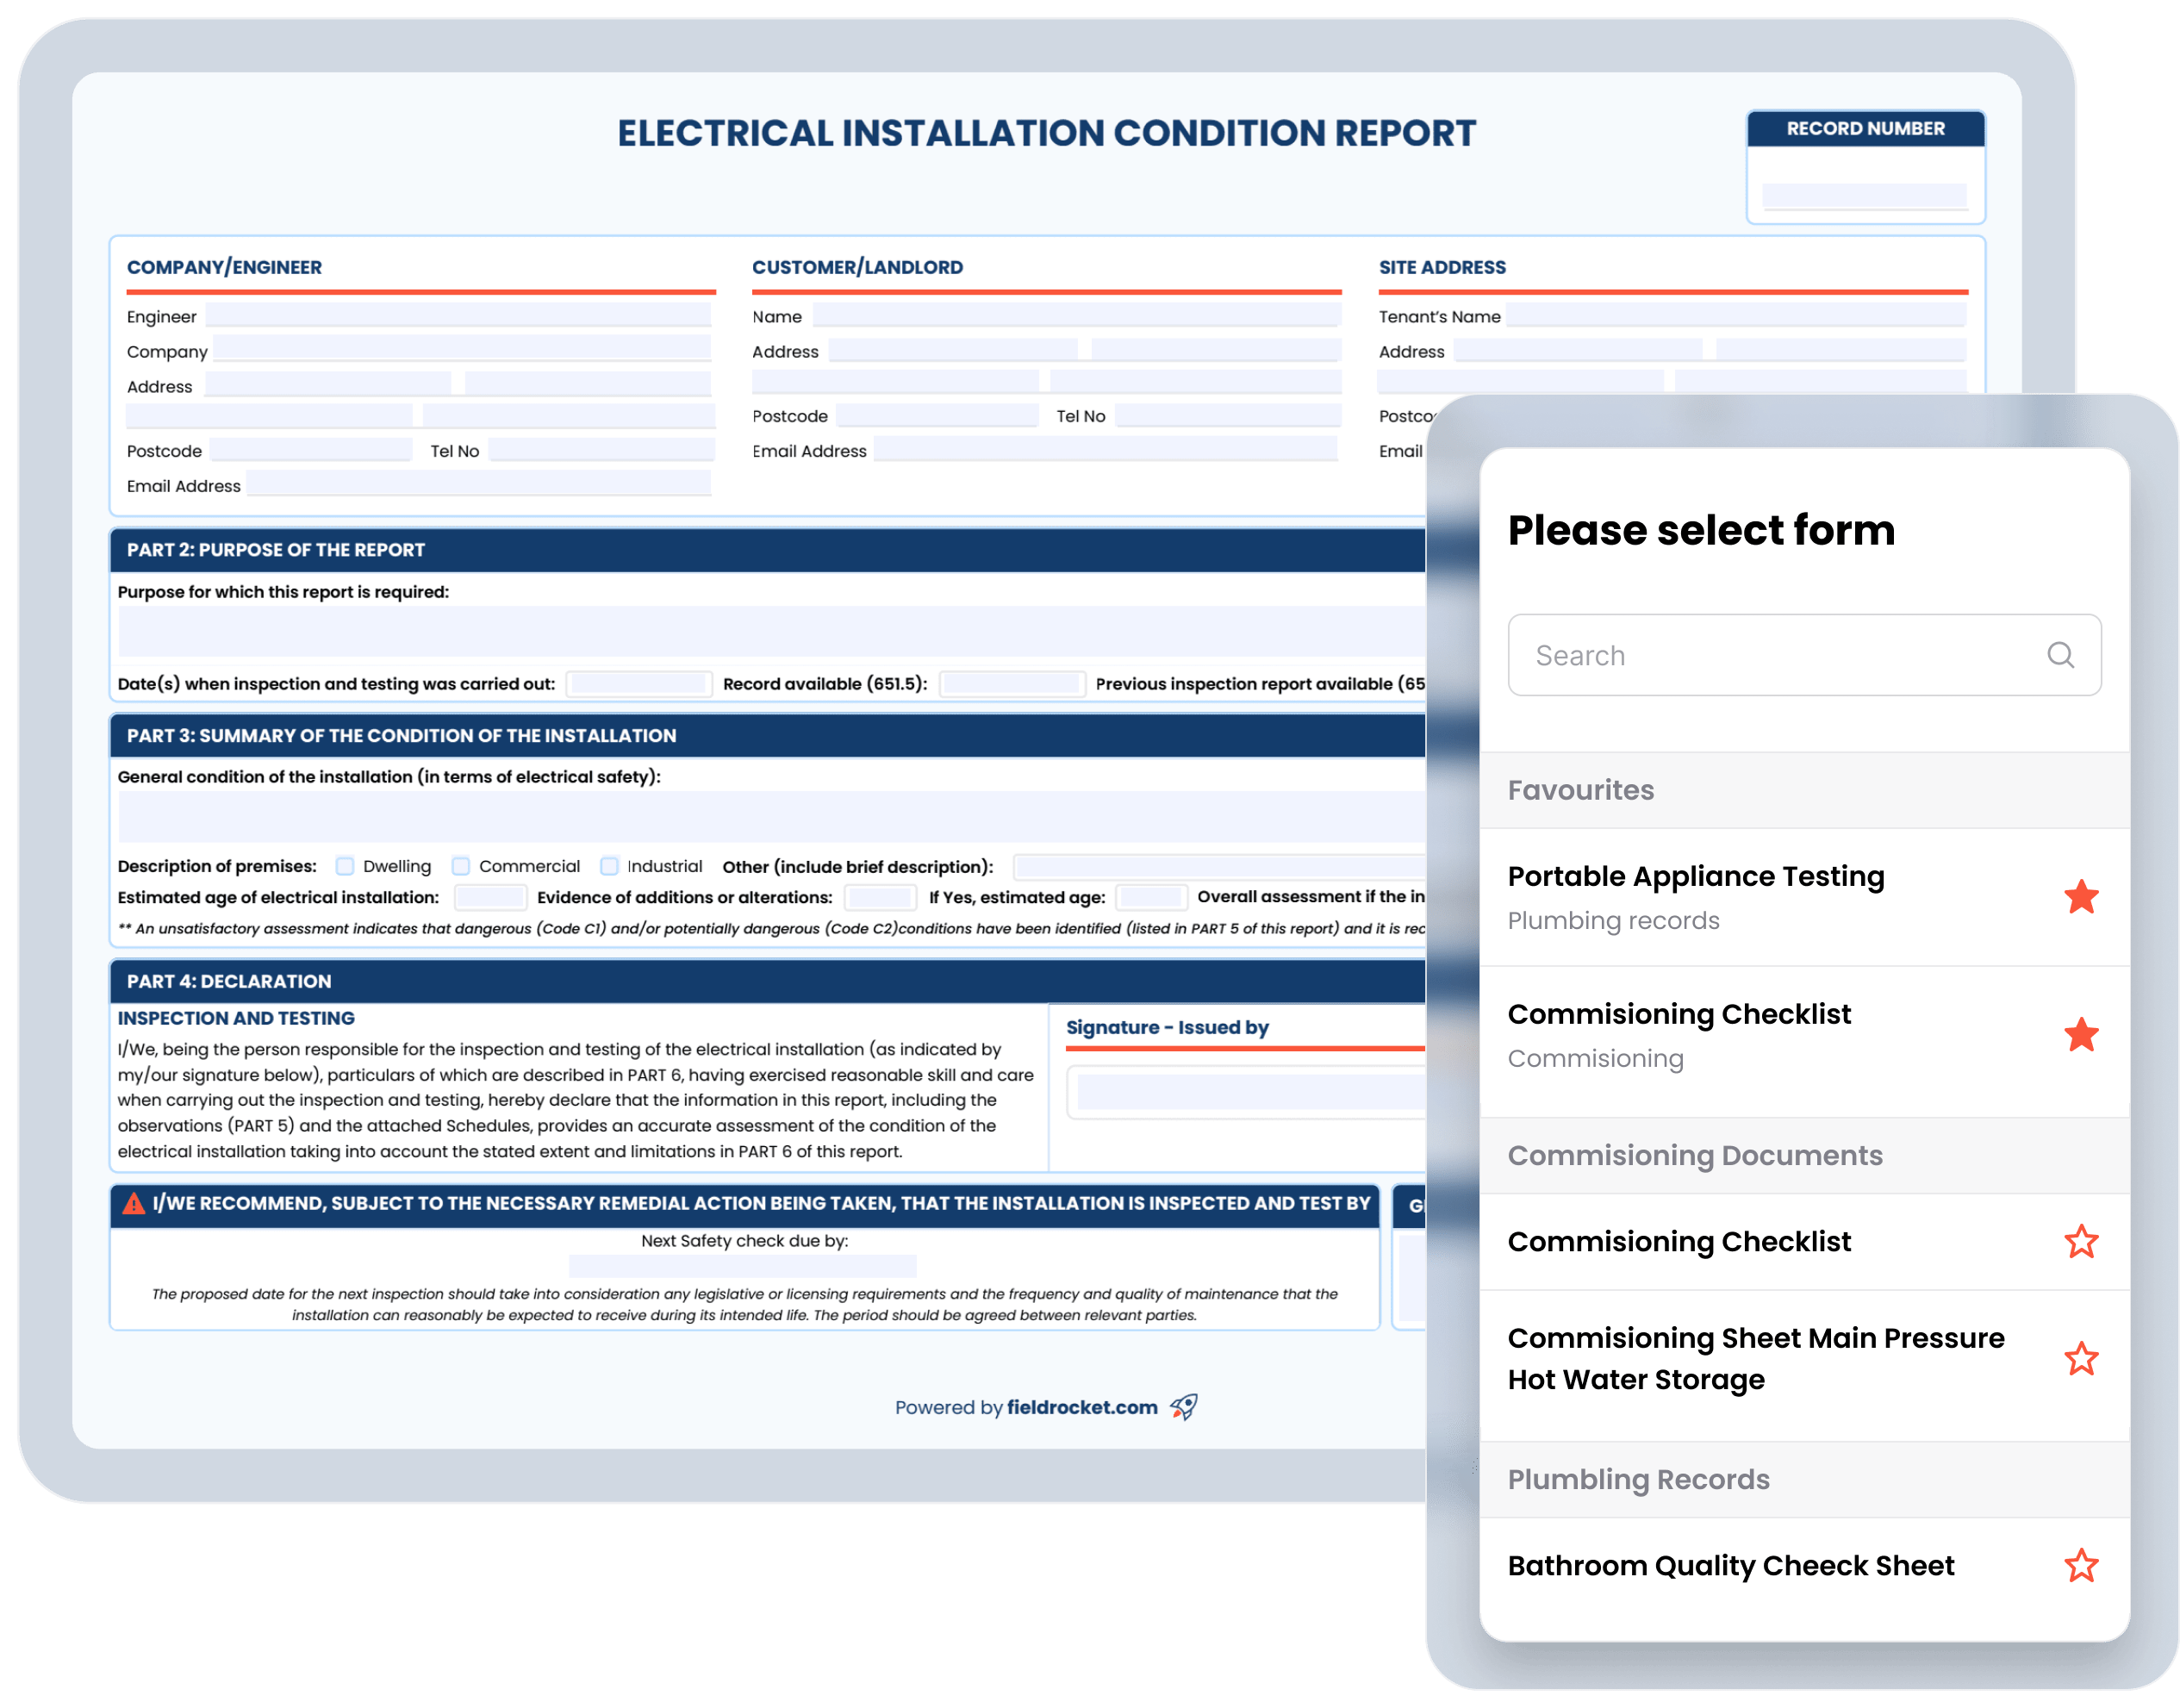
Task: Click the Tenant's Name field
Action: point(1735,315)
